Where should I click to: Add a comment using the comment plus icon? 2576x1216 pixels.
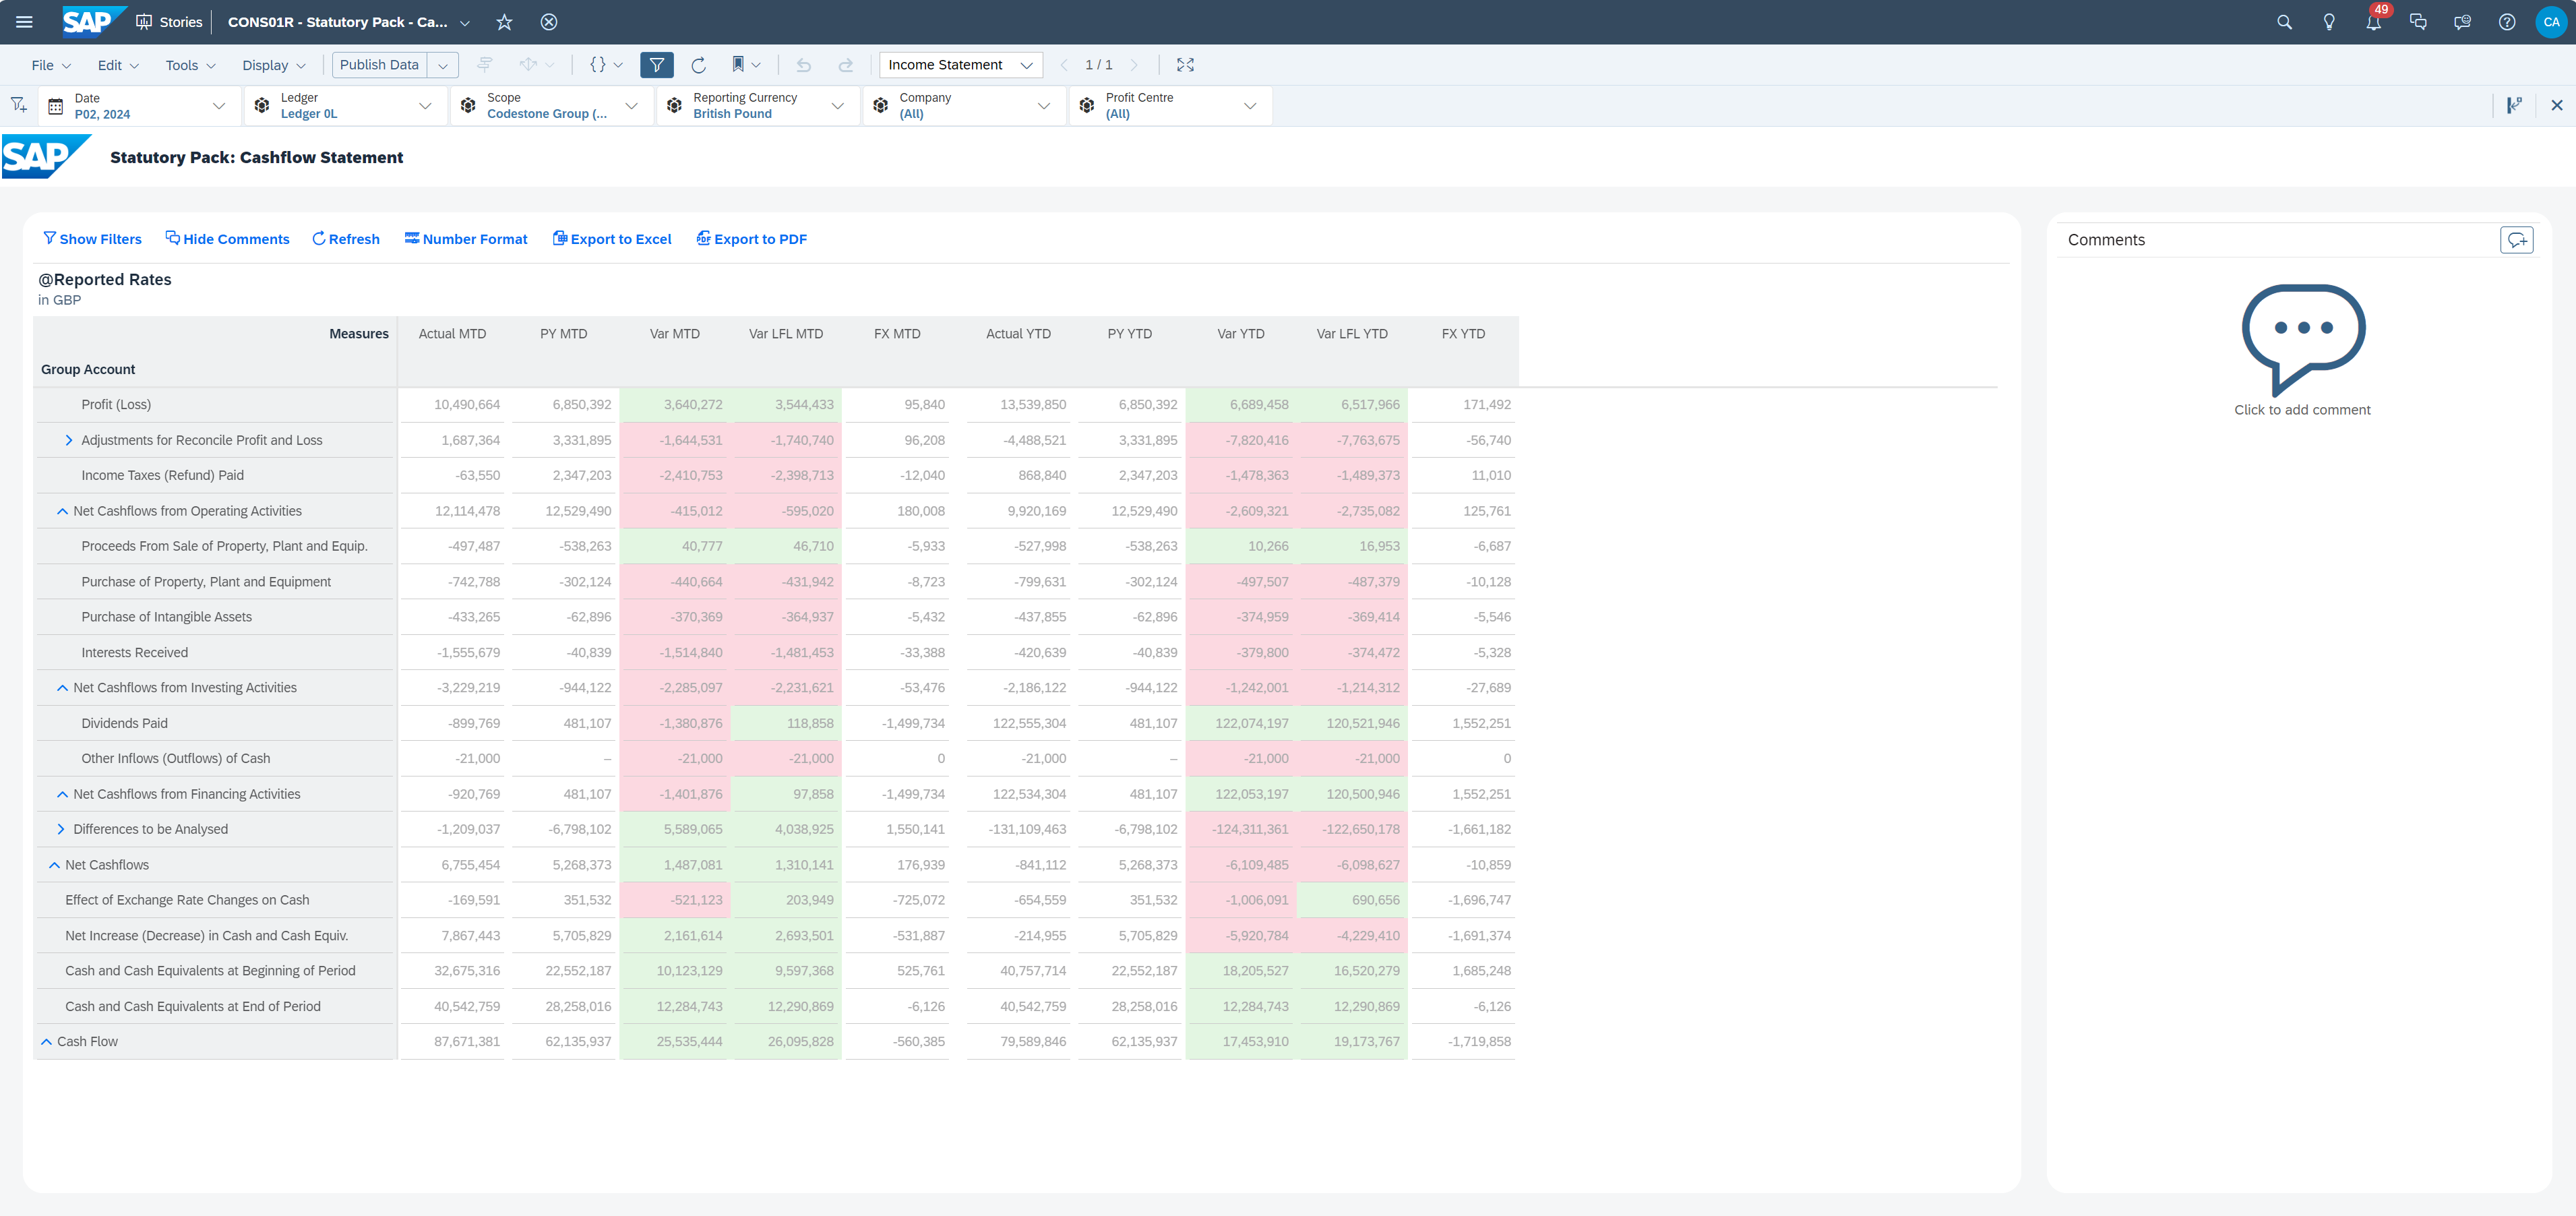pos(2517,240)
